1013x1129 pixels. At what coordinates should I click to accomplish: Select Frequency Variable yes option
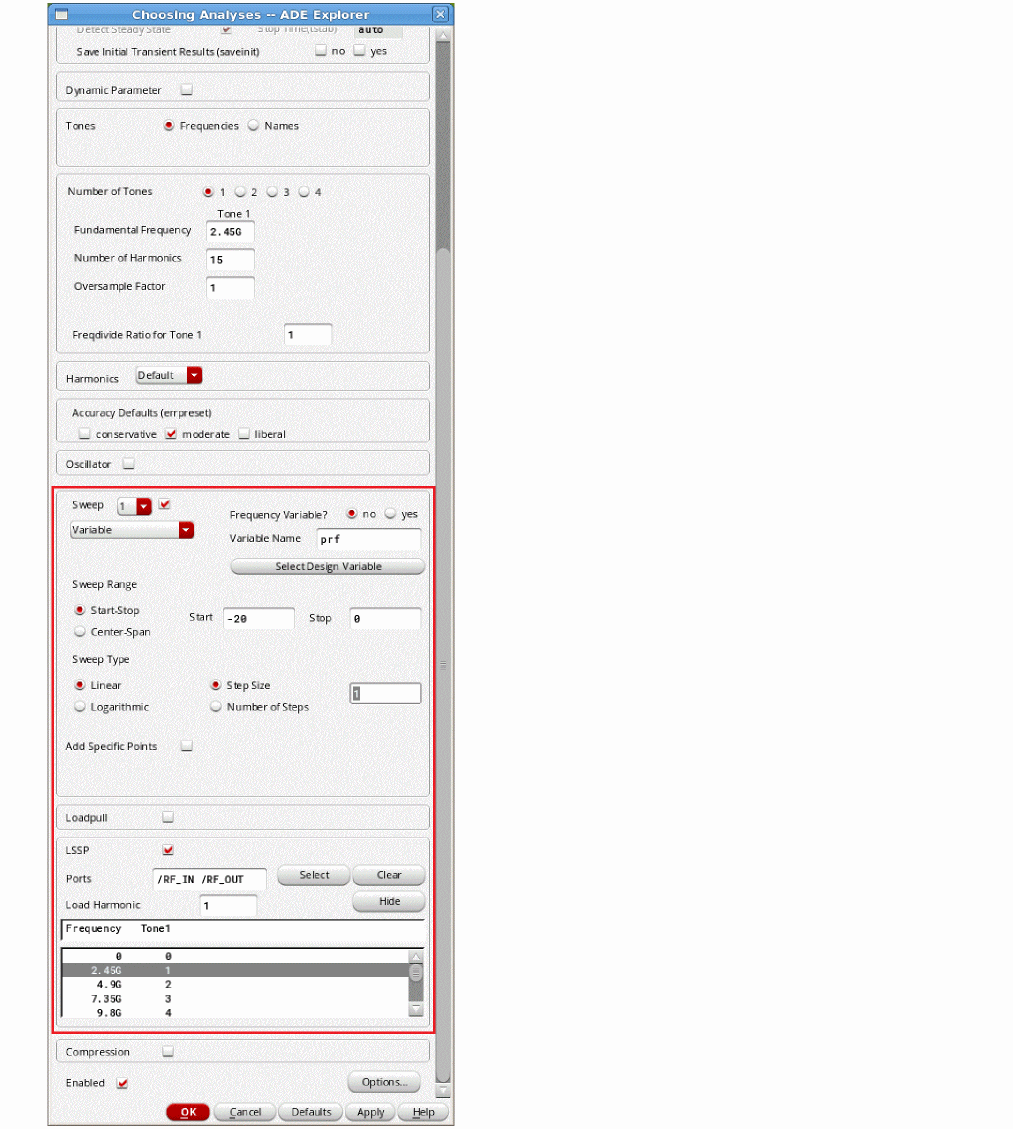pos(390,513)
